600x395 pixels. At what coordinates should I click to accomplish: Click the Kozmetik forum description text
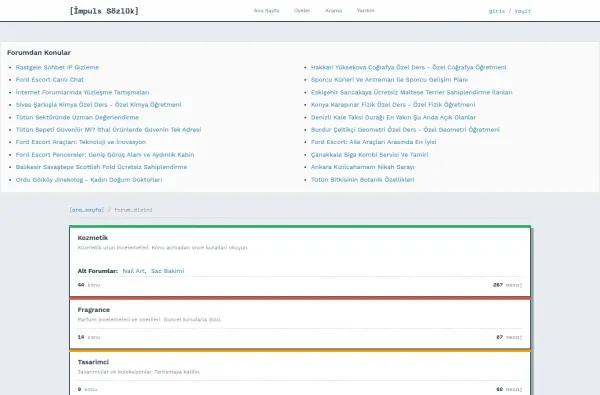163,248
